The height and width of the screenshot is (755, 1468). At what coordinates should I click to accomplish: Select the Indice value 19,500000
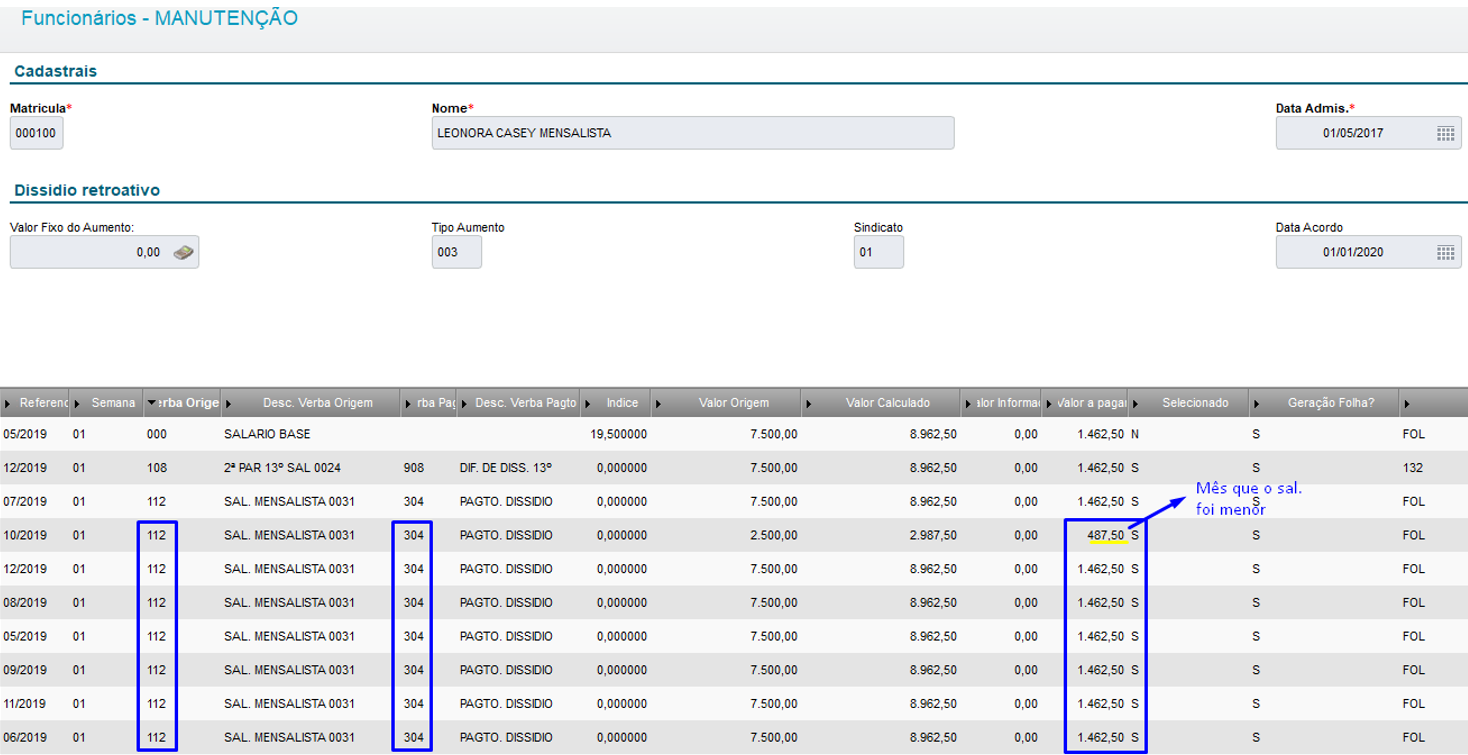coord(621,435)
